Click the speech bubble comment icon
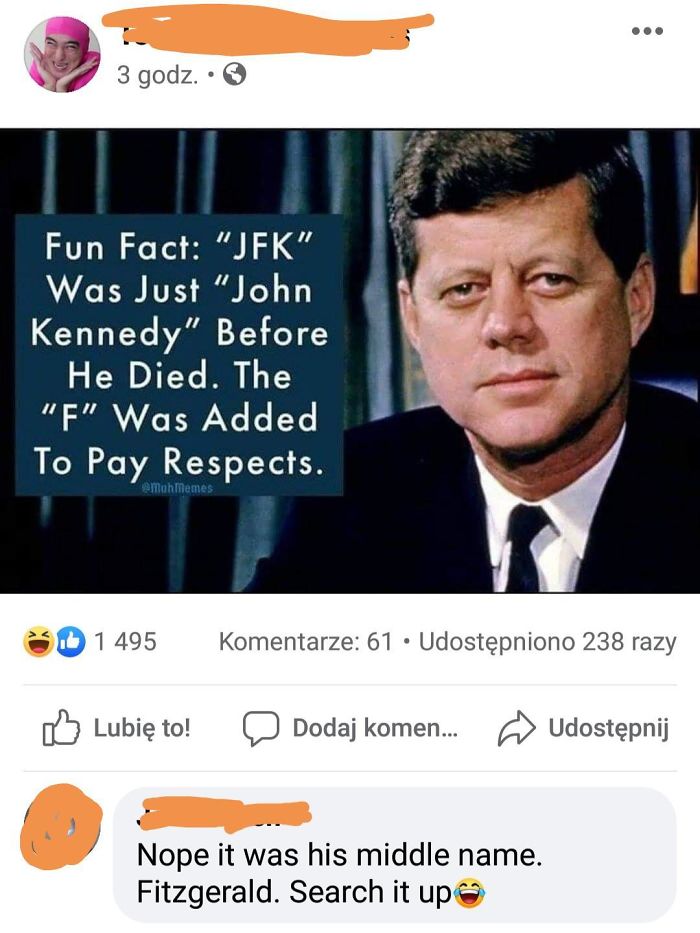 pyautogui.click(x=261, y=728)
